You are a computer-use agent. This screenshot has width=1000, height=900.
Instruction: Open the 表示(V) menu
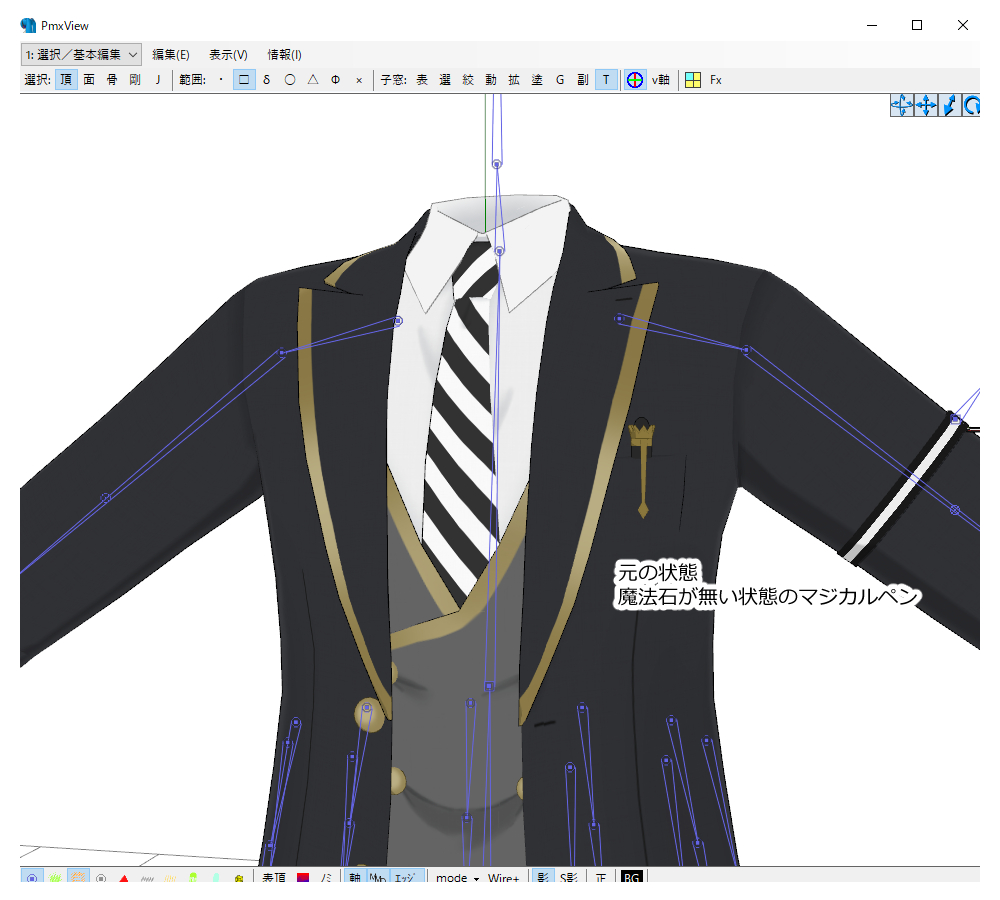click(228, 55)
